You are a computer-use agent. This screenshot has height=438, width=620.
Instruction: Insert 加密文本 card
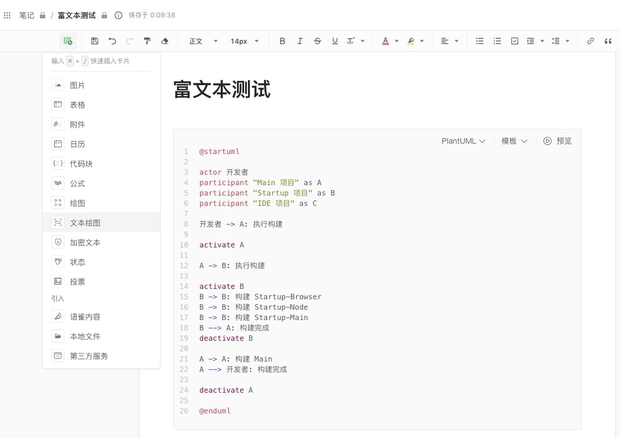[x=101, y=242]
